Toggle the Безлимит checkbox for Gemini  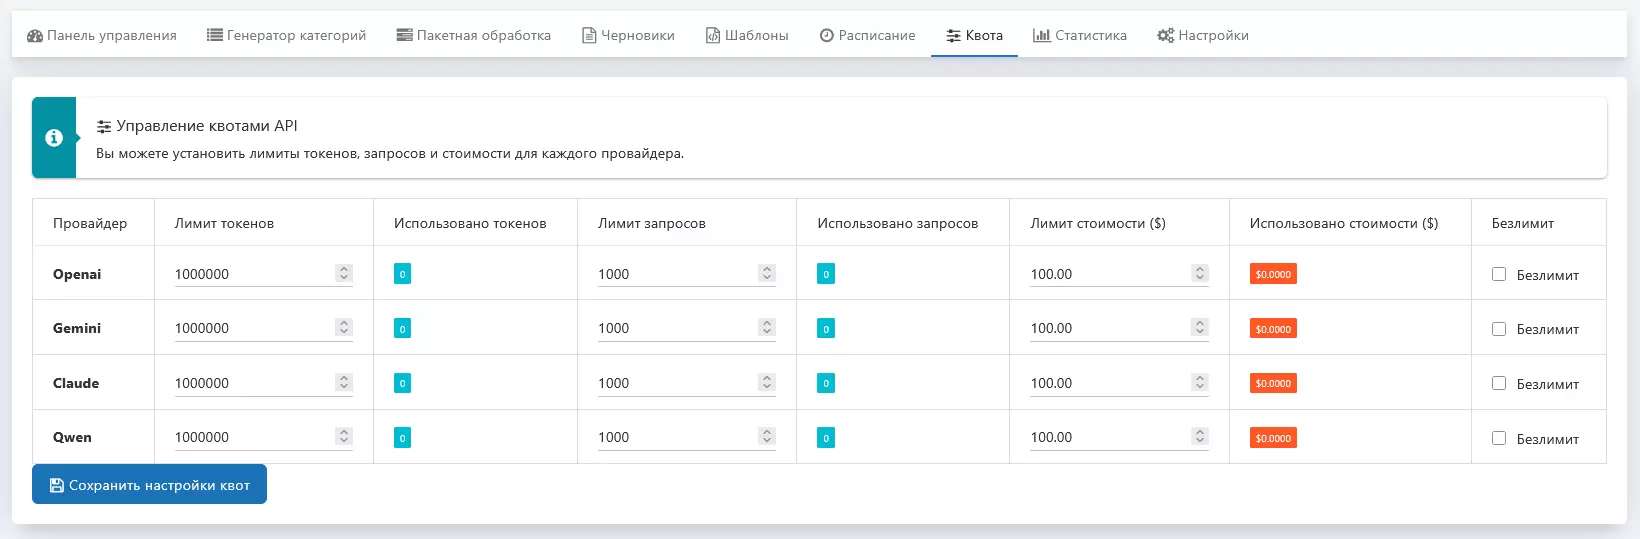(x=1499, y=329)
